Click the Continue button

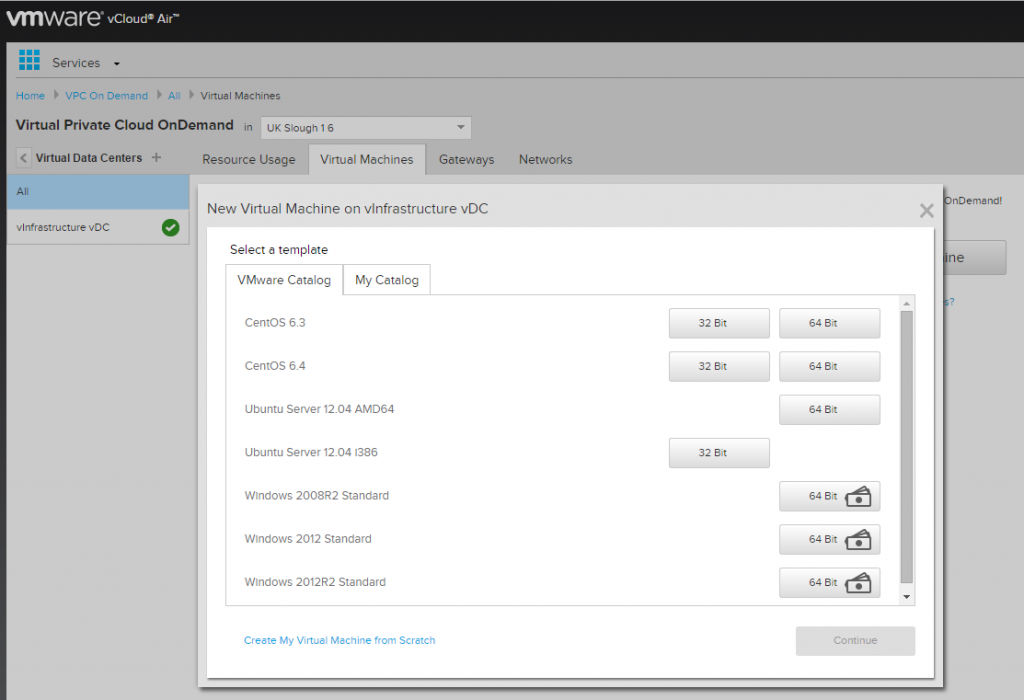855,641
